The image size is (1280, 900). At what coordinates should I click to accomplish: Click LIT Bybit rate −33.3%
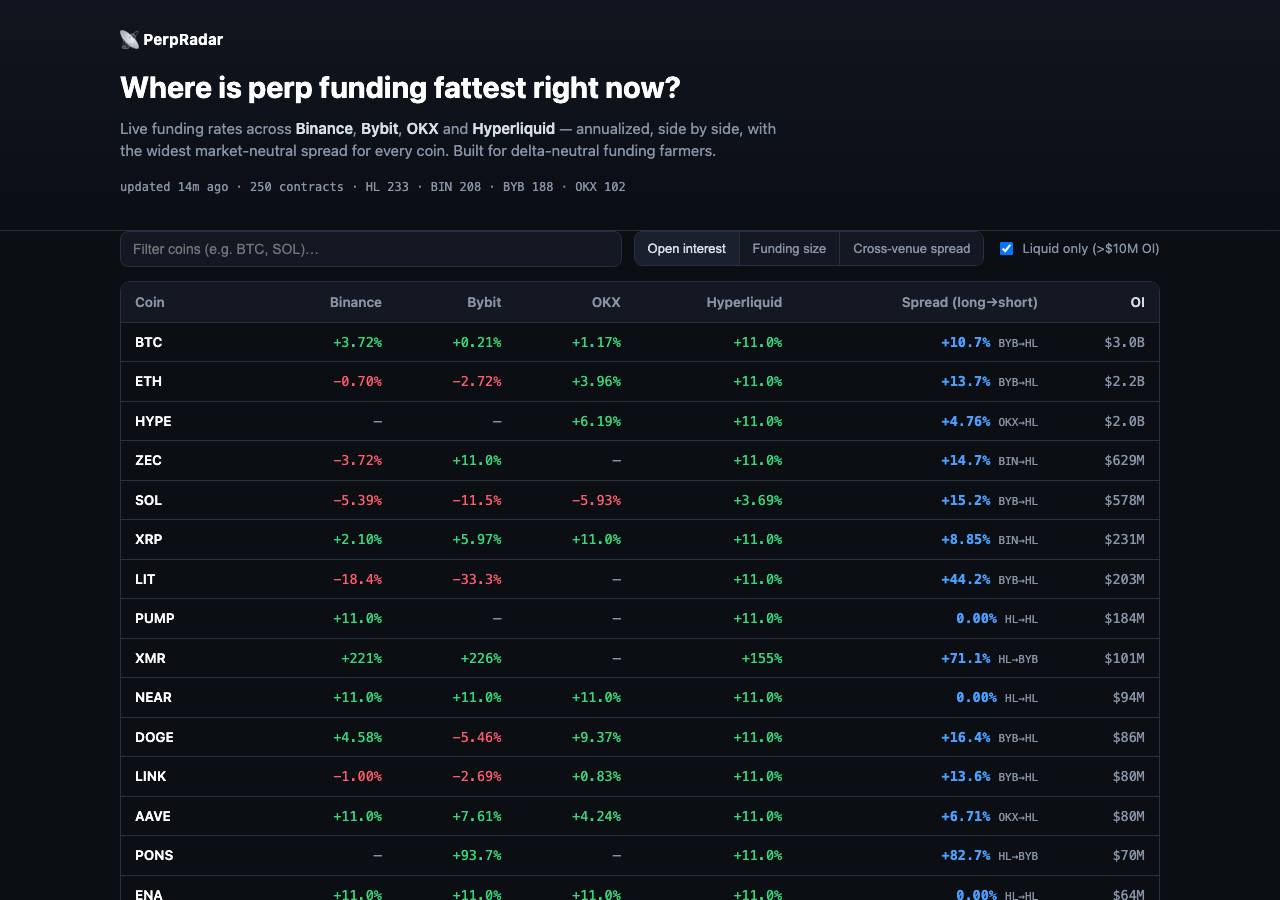pyautogui.click(x=477, y=579)
